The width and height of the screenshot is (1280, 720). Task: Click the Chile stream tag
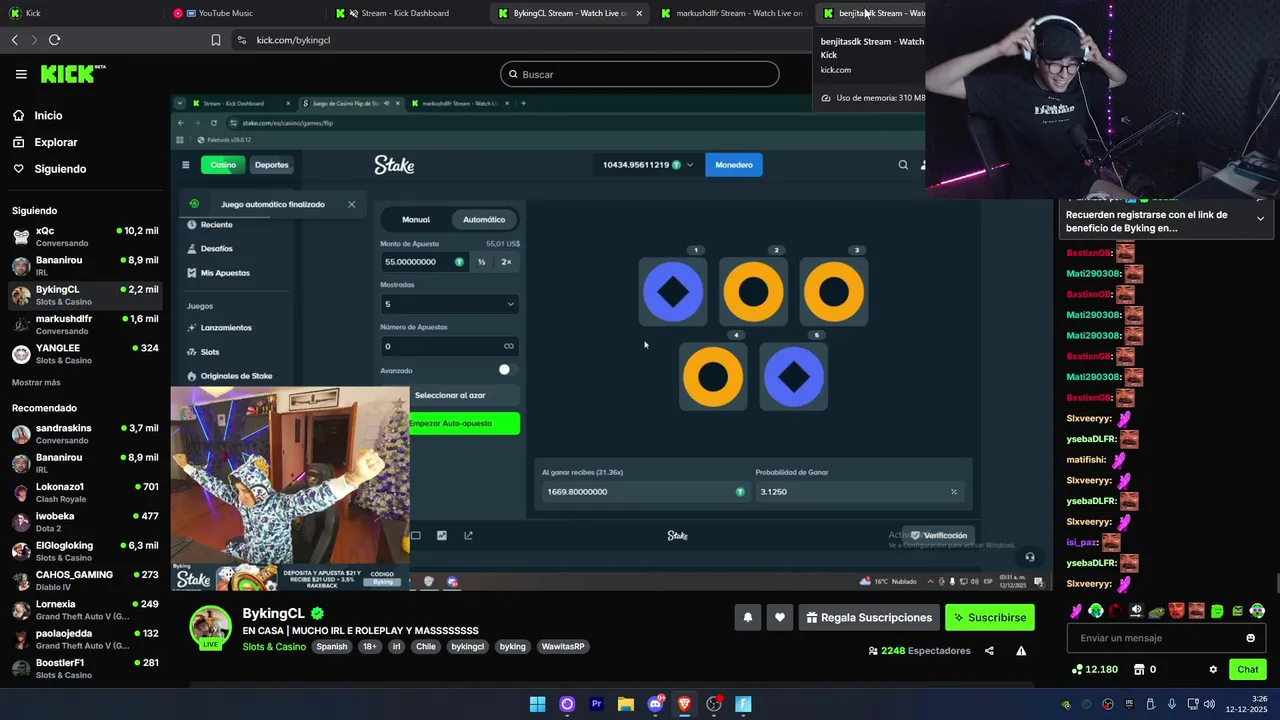coord(426,647)
